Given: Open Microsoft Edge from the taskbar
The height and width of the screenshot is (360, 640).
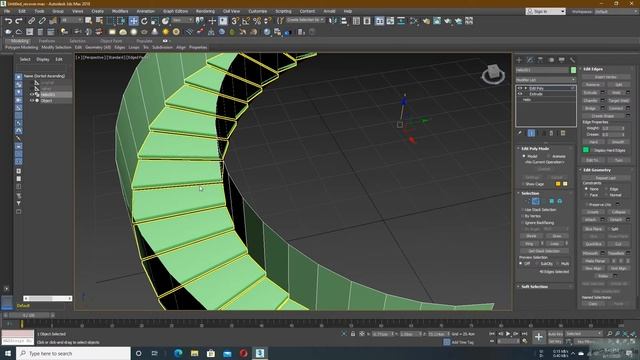Looking at the screenshot, I should [x=178, y=353].
